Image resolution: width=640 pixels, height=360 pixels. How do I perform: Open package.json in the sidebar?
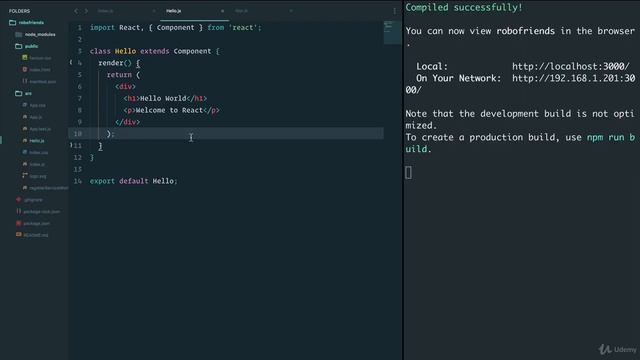tap(37, 224)
